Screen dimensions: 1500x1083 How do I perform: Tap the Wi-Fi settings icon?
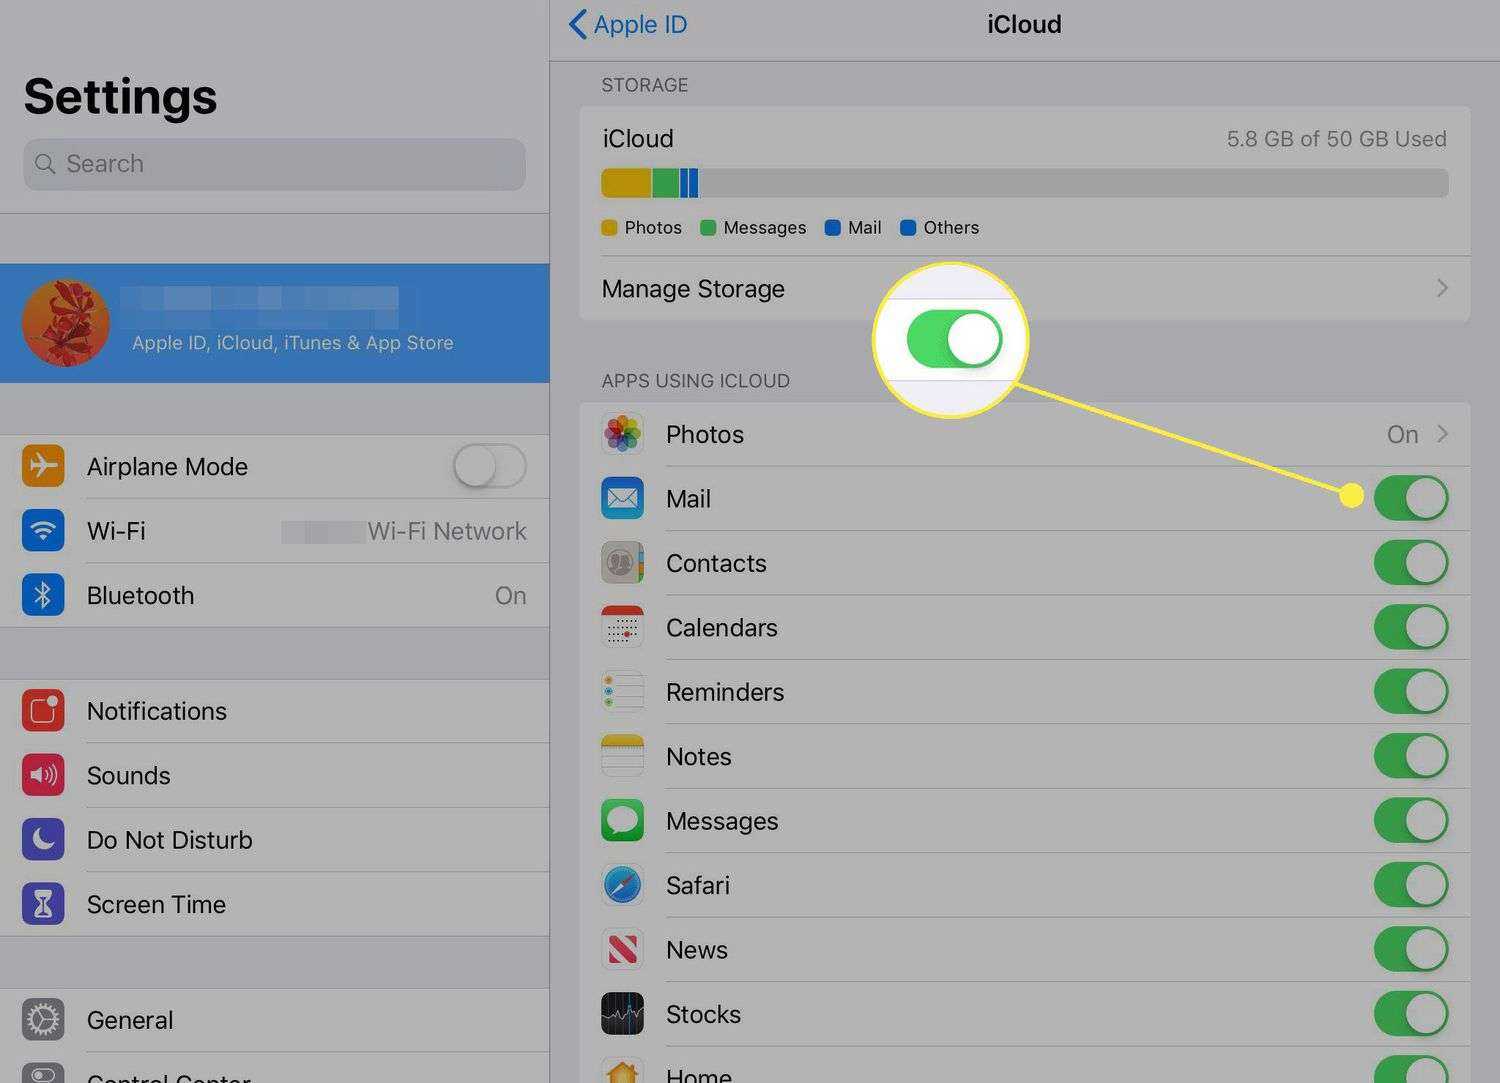coord(43,531)
